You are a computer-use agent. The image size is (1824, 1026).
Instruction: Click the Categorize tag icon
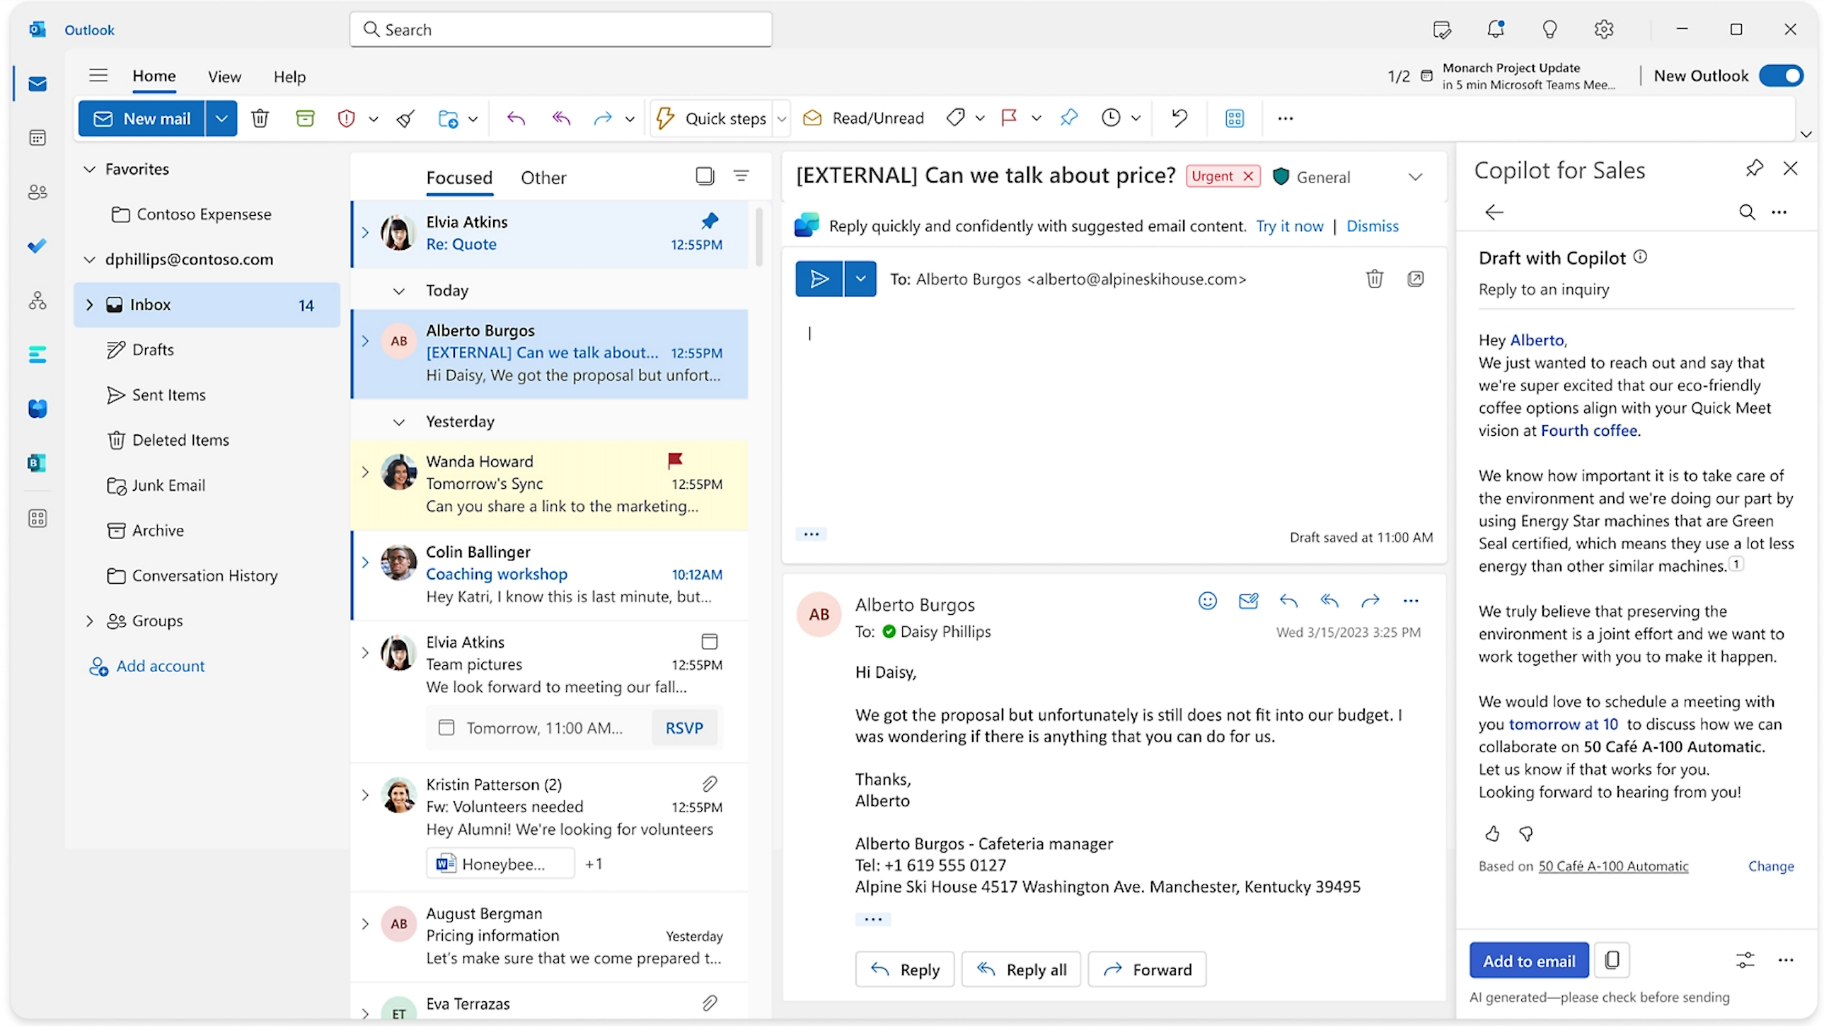(956, 118)
